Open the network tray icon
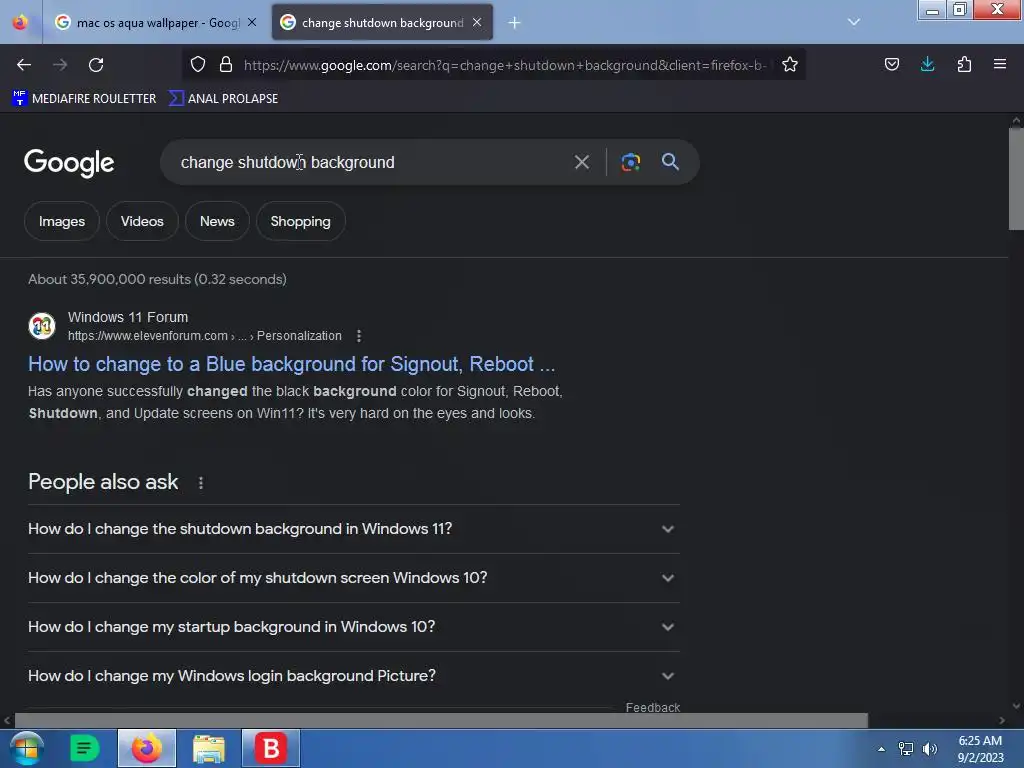Image resolution: width=1024 pixels, height=768 pixels. click(906, 749)
